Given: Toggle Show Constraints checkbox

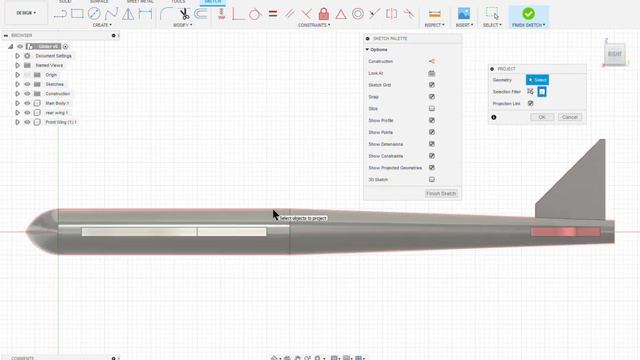Looking at the screenshot, I should [431, 156].
